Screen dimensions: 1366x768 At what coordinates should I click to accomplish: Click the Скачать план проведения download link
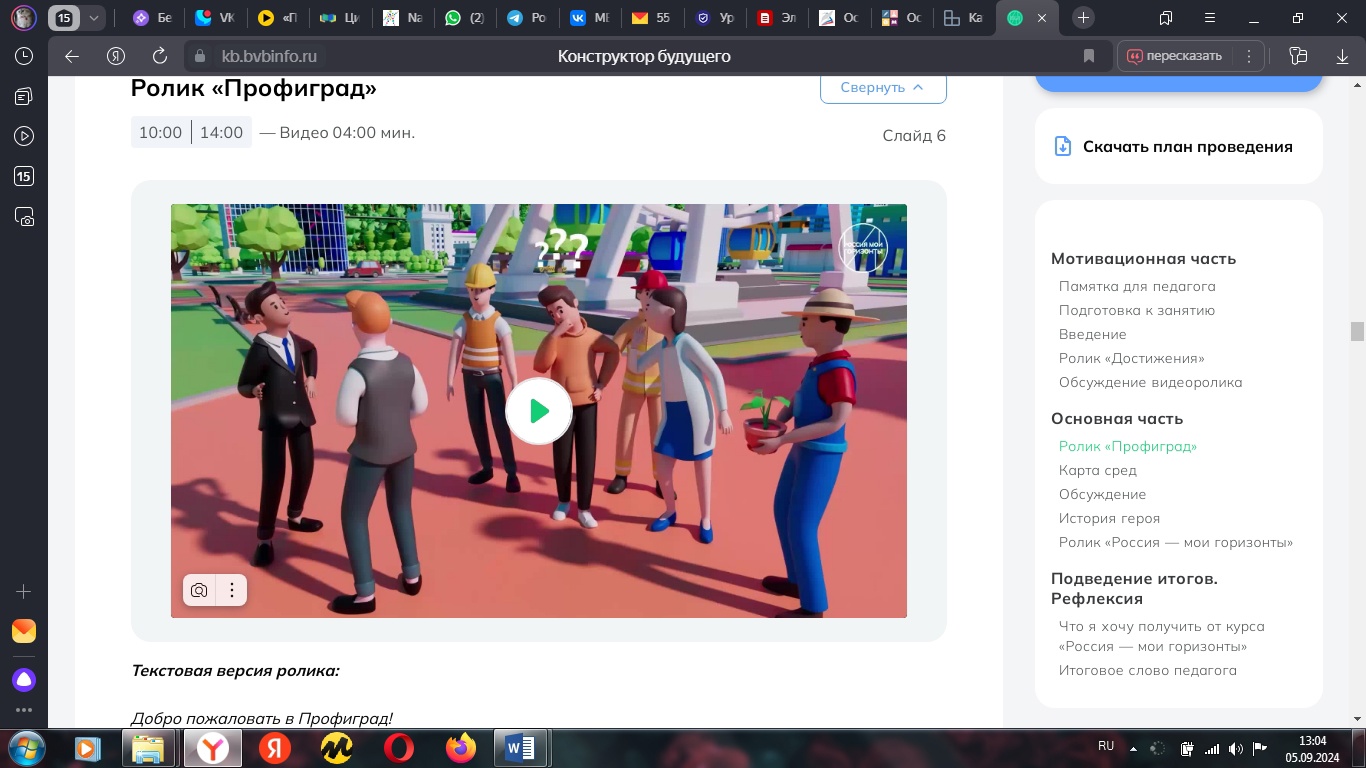click(x=1188, y=146)
